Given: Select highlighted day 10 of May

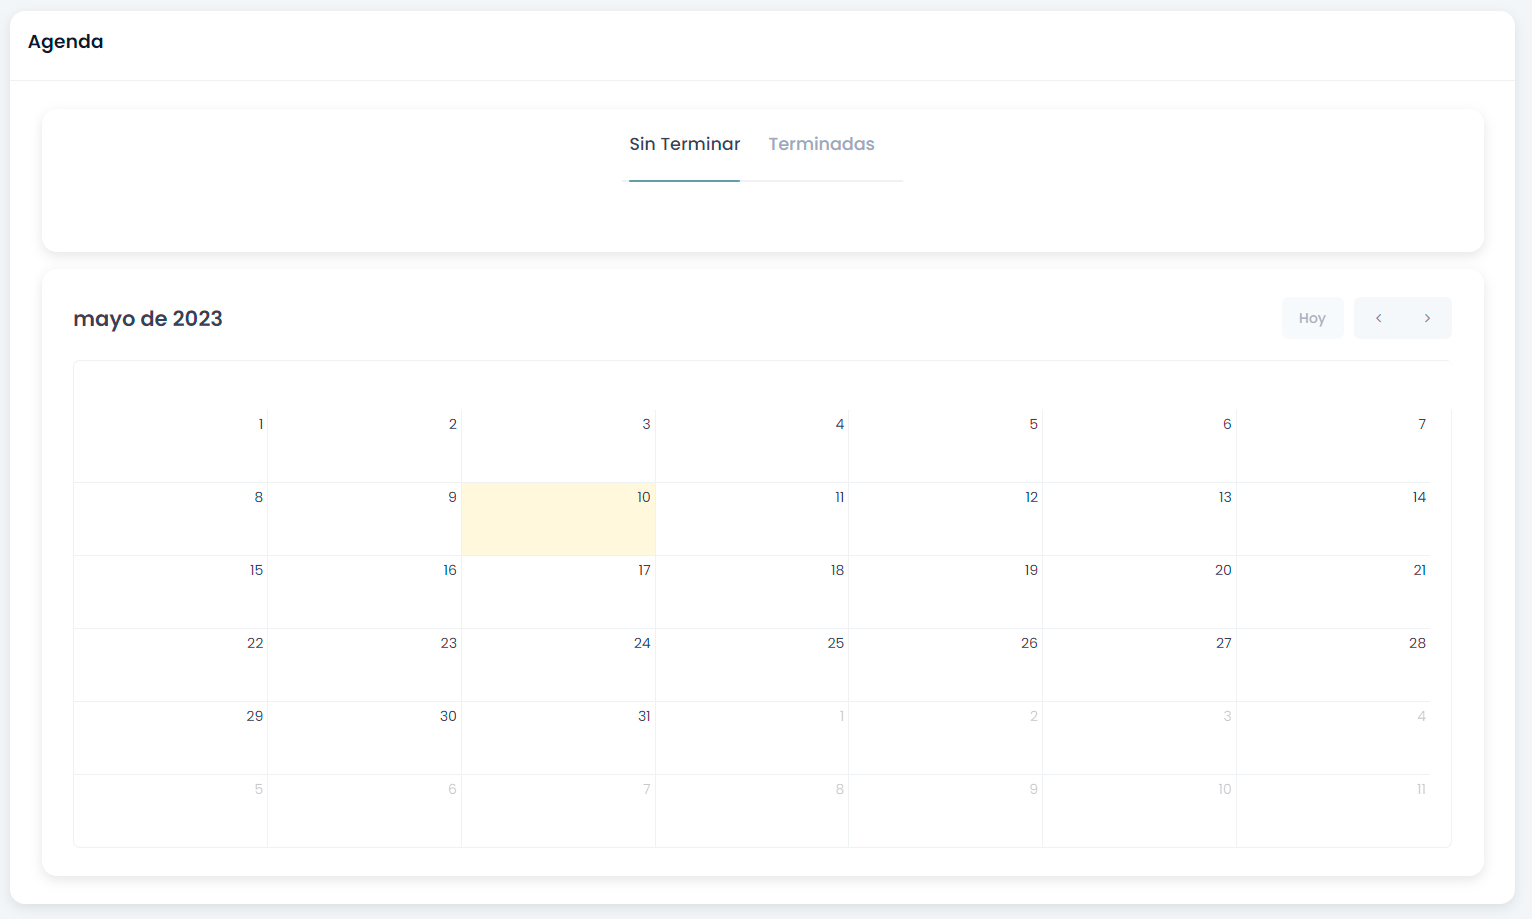Looking at the screenshot, I should [558, 519].
